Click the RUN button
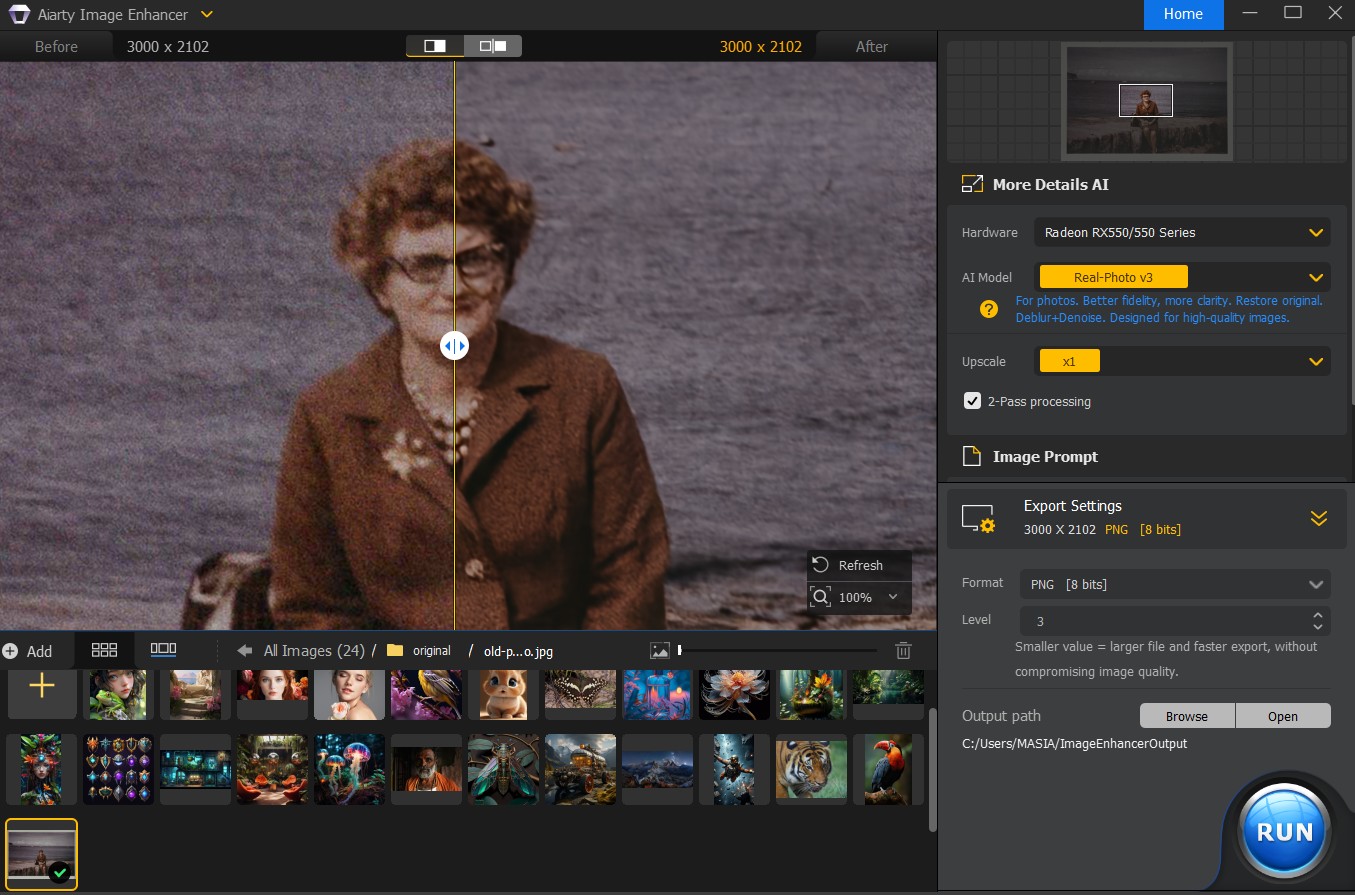The height and width of the screenshot is (895, 1355). 1285,830
